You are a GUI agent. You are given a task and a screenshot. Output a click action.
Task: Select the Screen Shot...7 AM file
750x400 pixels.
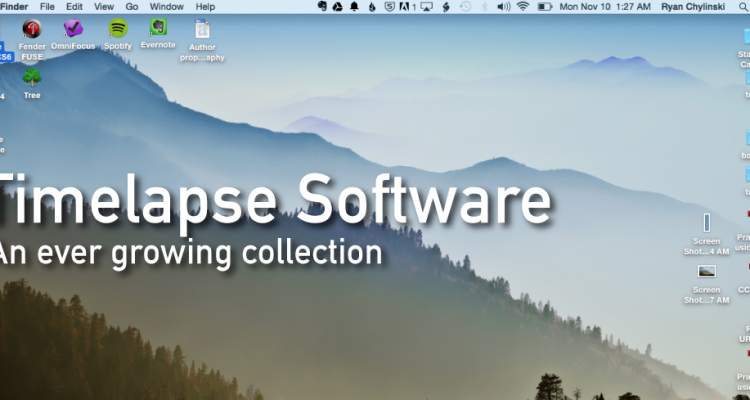(706, 272)
